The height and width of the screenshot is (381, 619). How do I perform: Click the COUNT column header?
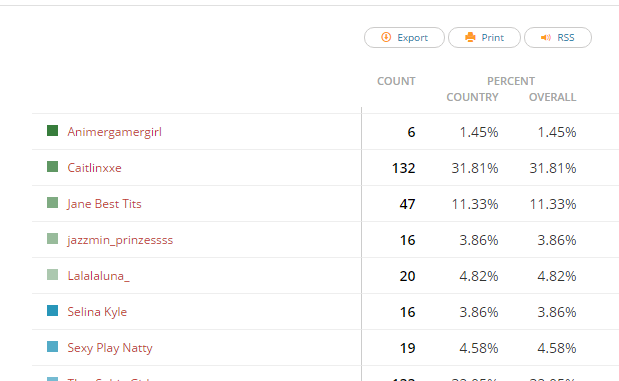[x=396, y=81]
